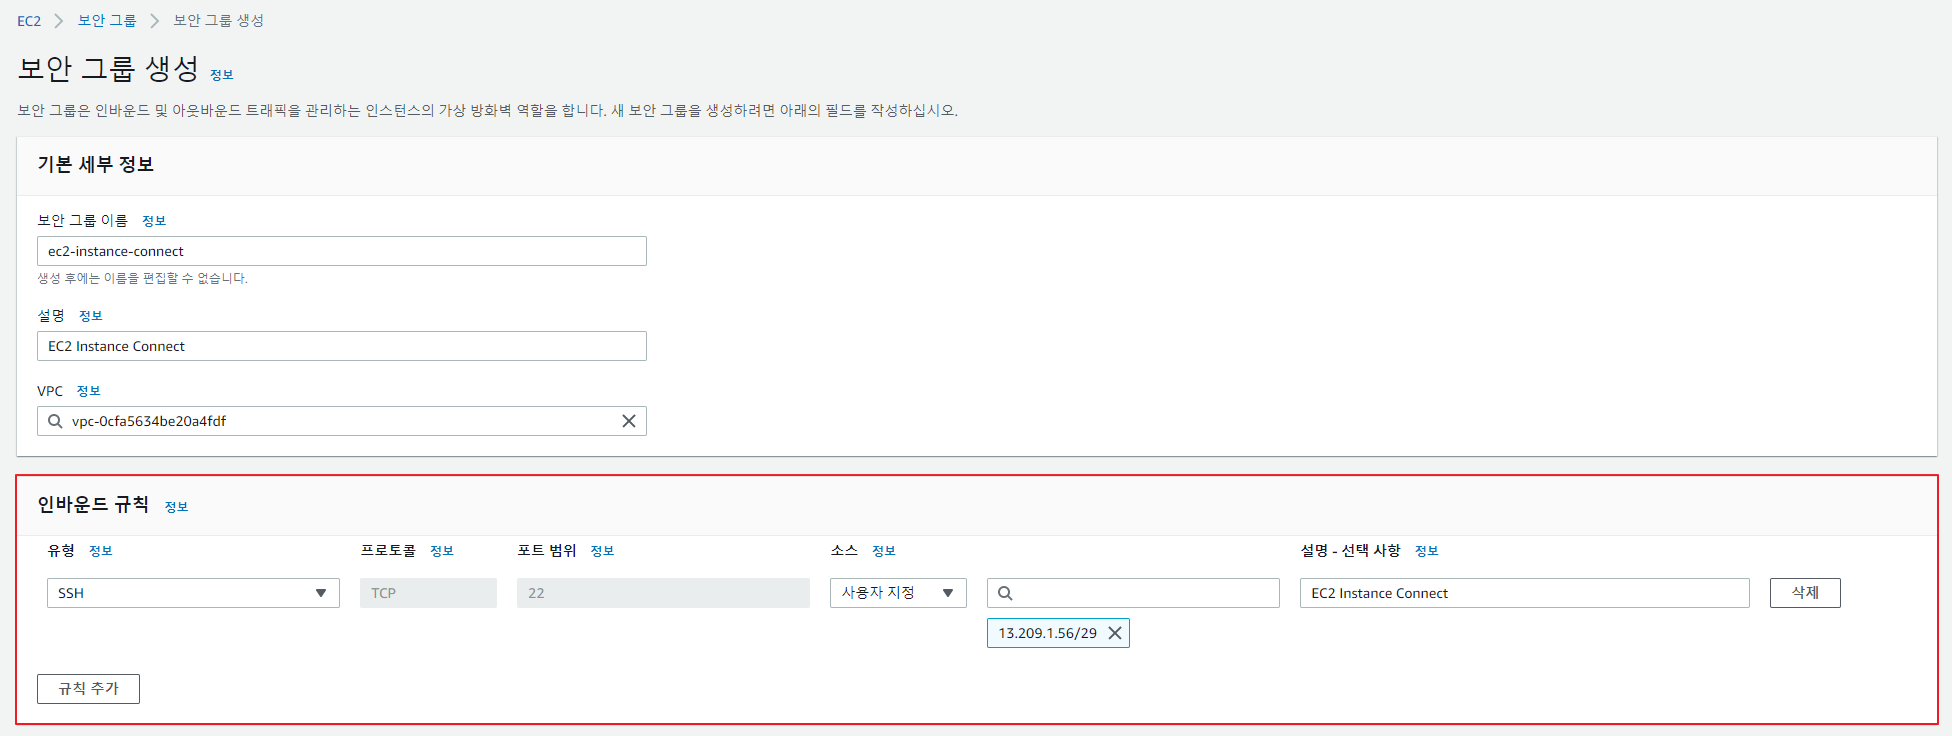
Task: Open 정보 link beside 포트 범위
Action: coord(602,551)
